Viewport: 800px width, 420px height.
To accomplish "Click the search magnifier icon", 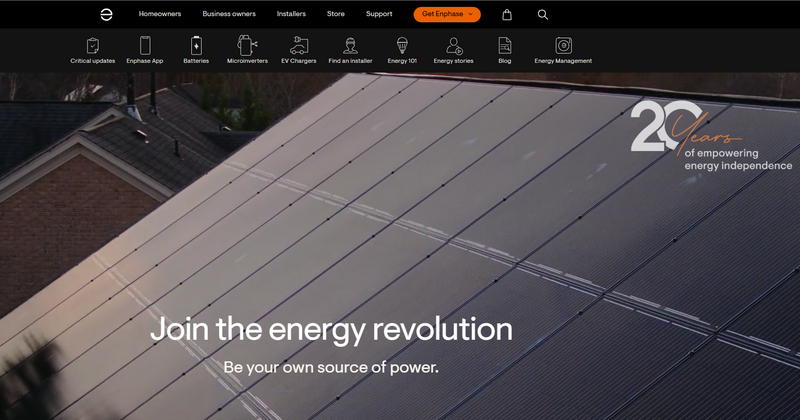I will click(x=543, y=15).
